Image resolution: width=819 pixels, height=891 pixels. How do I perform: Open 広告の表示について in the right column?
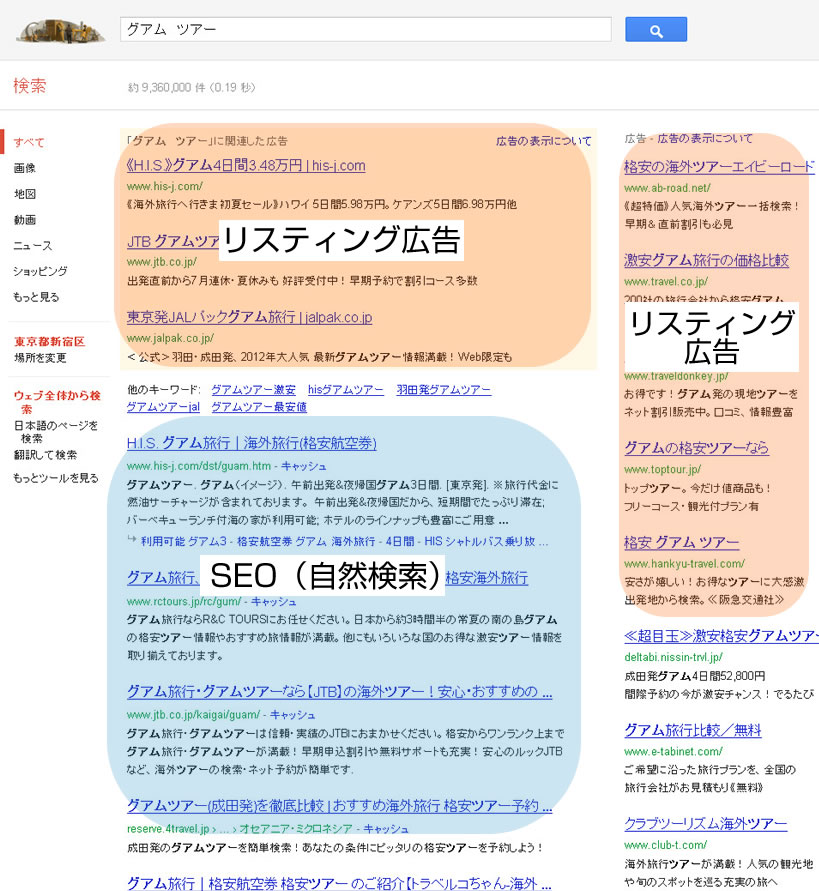705,138
